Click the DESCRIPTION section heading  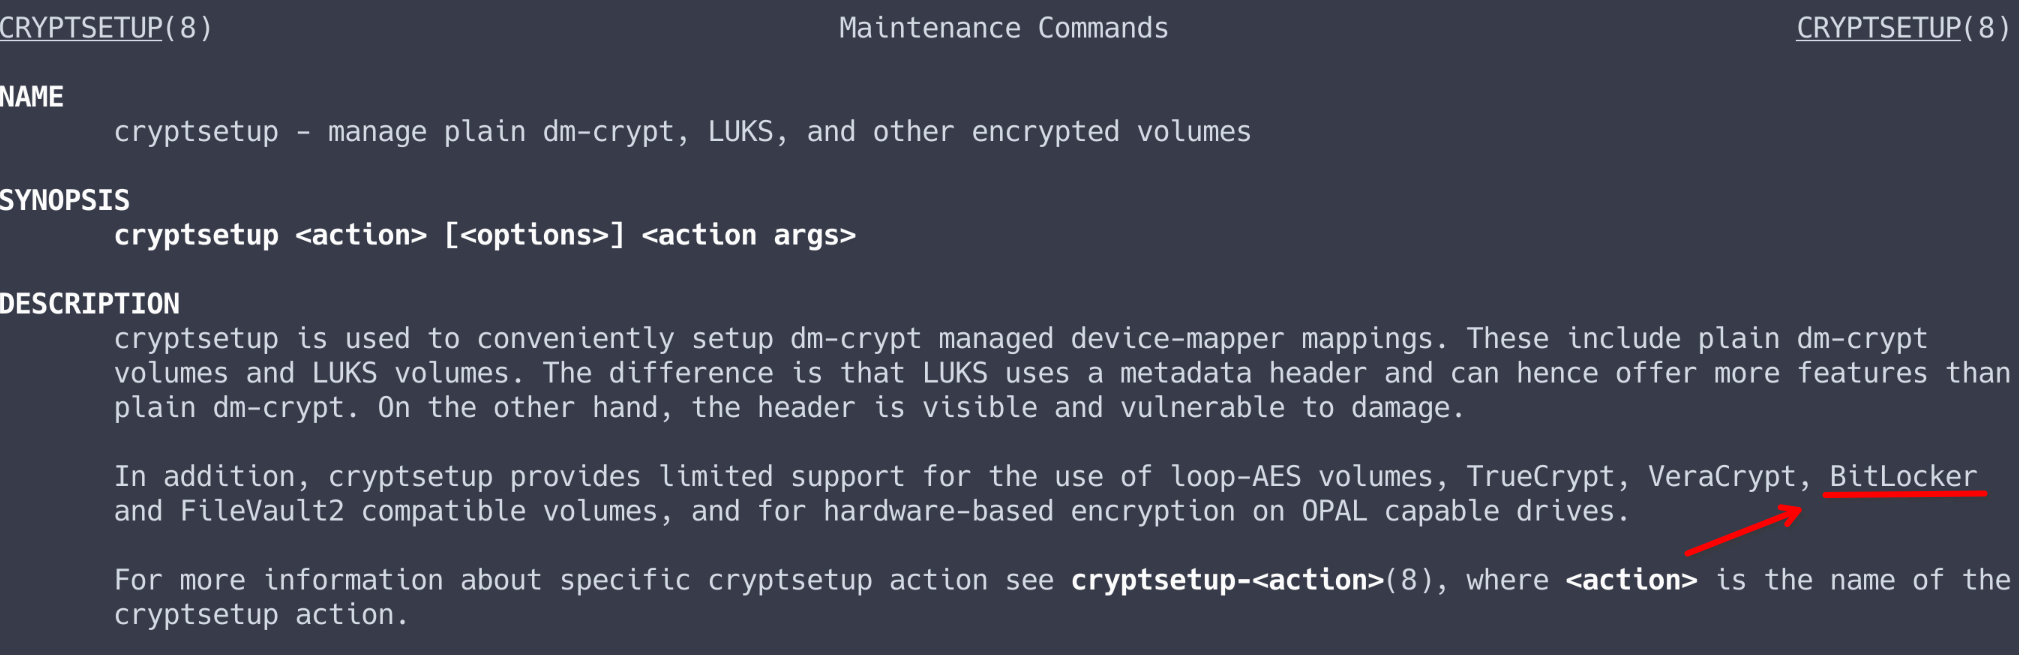90,304
